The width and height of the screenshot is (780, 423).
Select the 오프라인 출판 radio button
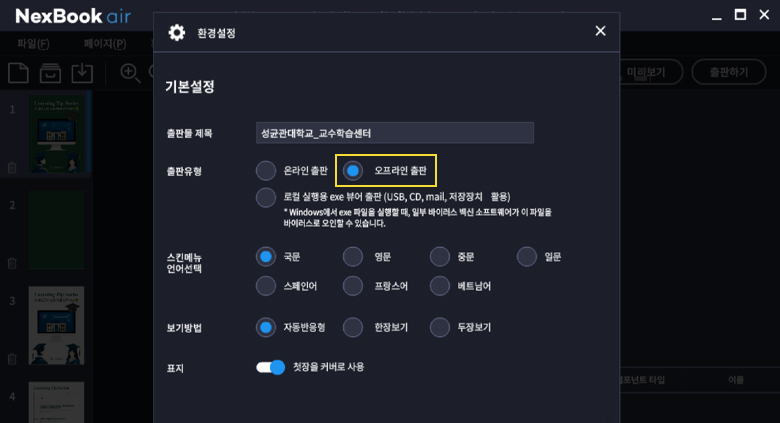click(x=353, y=171)
